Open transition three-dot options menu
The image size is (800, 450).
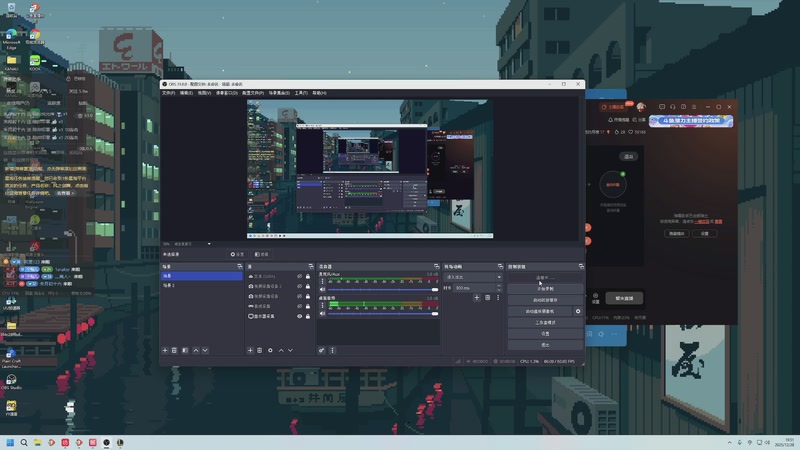coord(498,297)
